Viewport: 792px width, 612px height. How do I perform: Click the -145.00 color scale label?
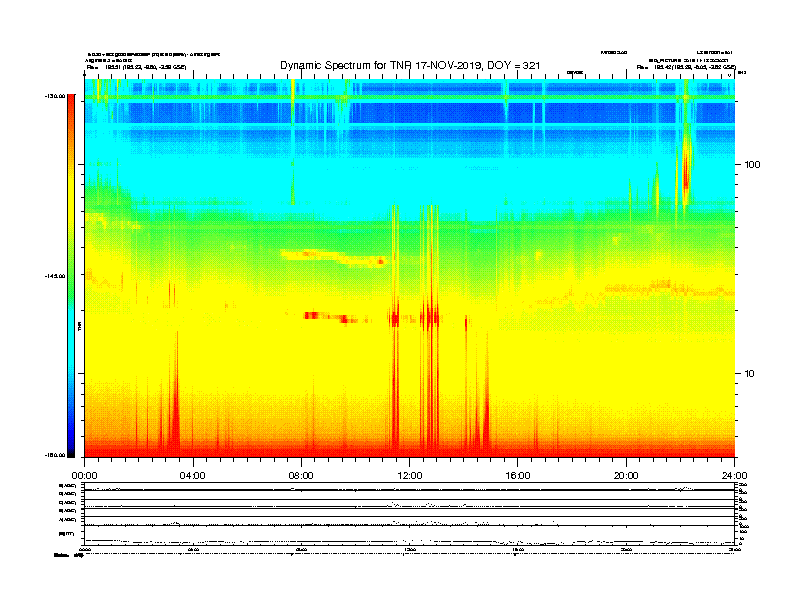point(55,276)
